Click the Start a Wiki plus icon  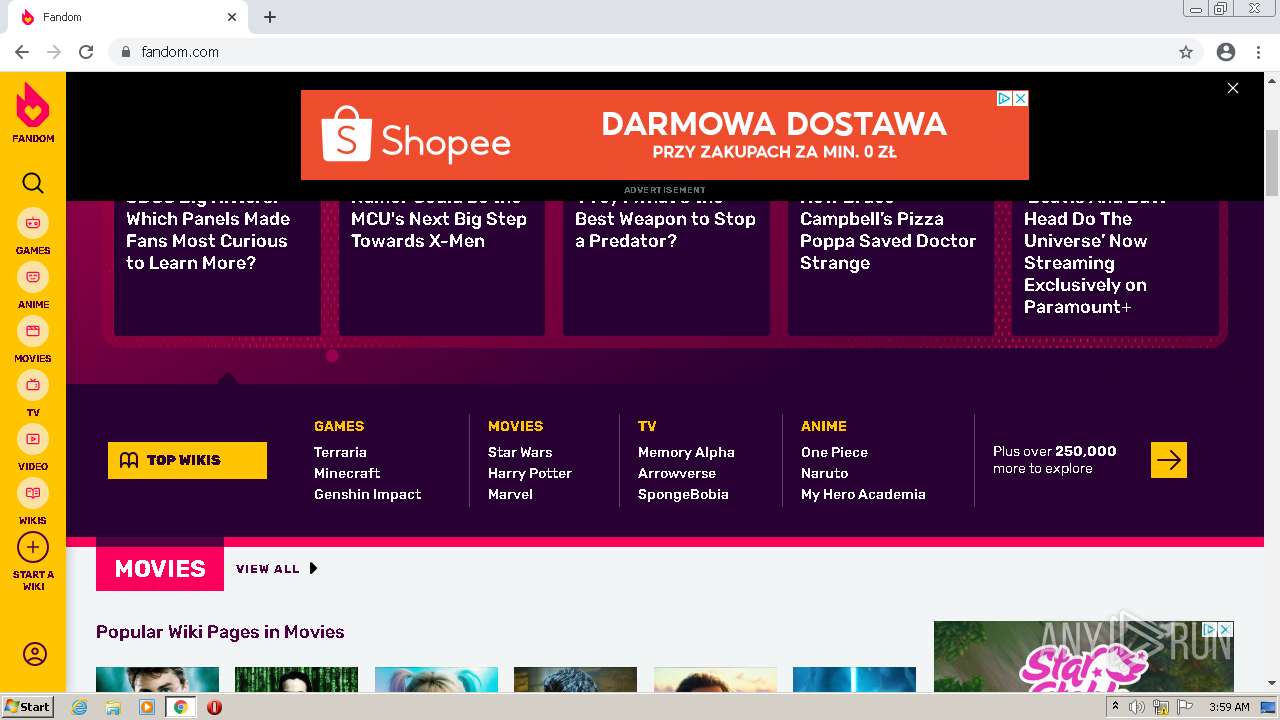coord(33,548)
